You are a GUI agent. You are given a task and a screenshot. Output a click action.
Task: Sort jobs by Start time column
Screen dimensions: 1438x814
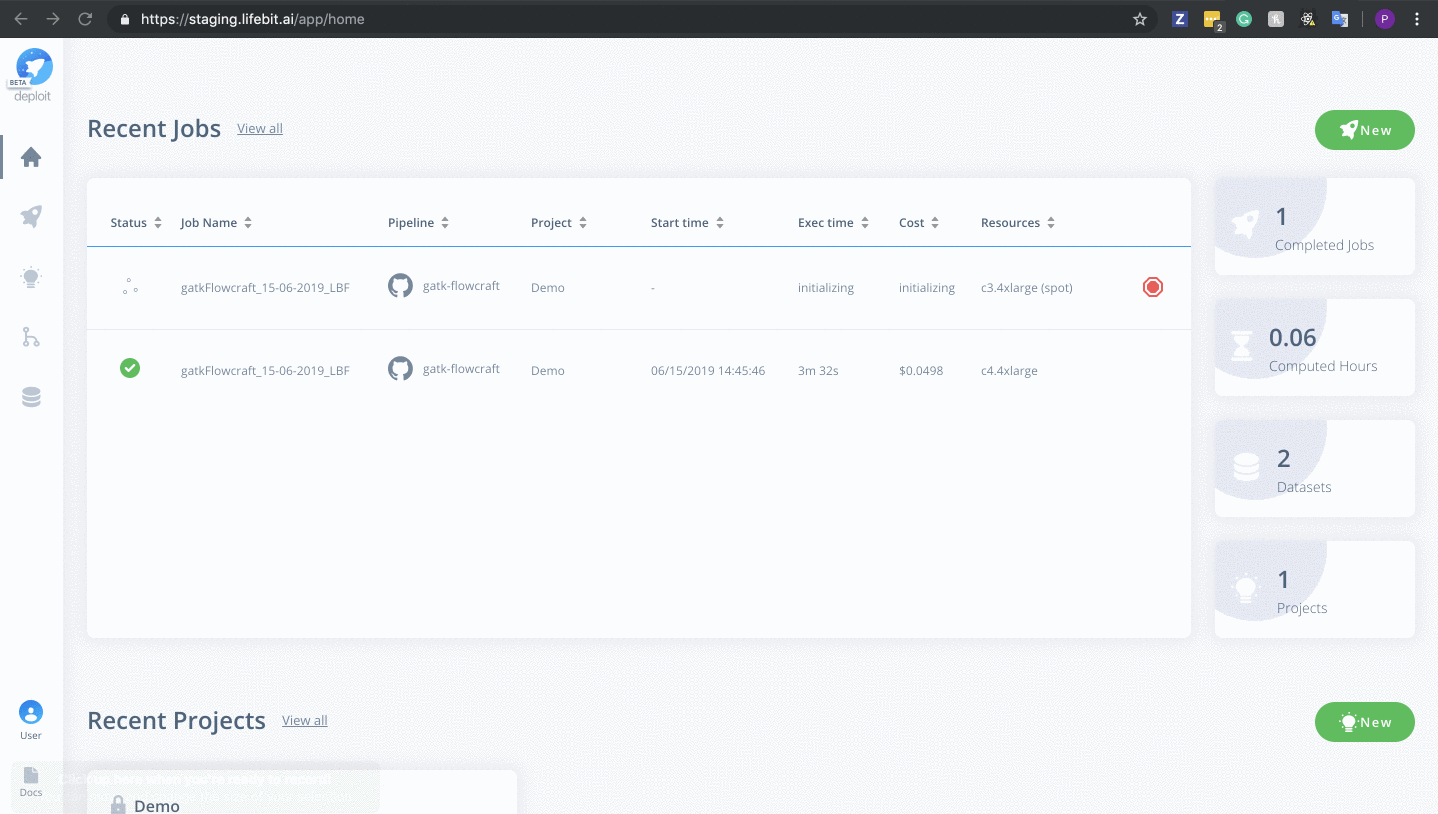(x=687, y=223)
